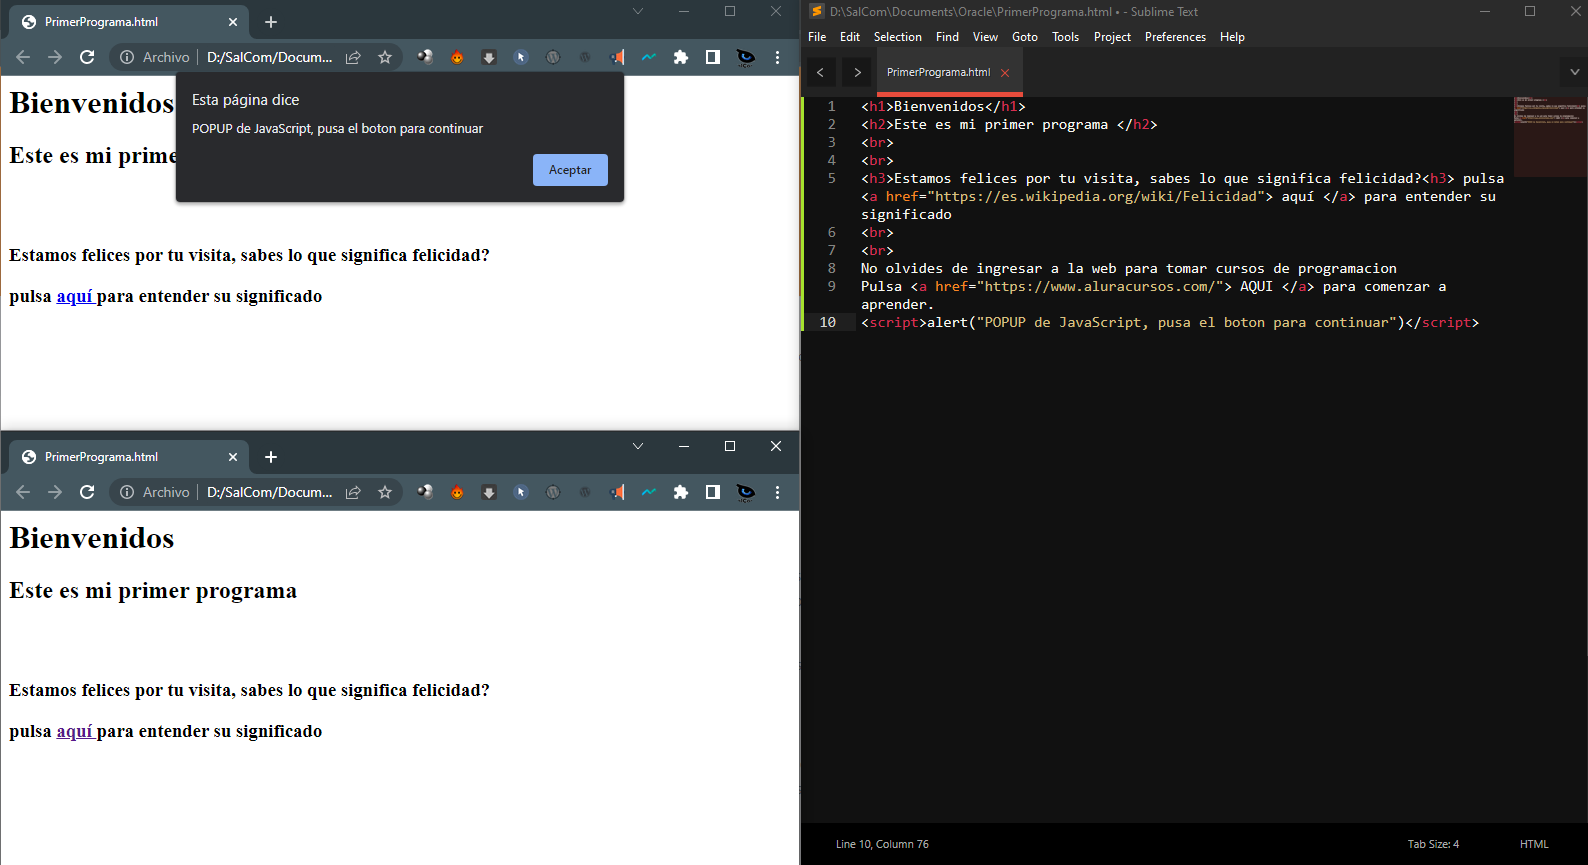Go forward in bottom Chrome window
The image size is (1588, 865).
pyautogui.click(x=55, y=492)
